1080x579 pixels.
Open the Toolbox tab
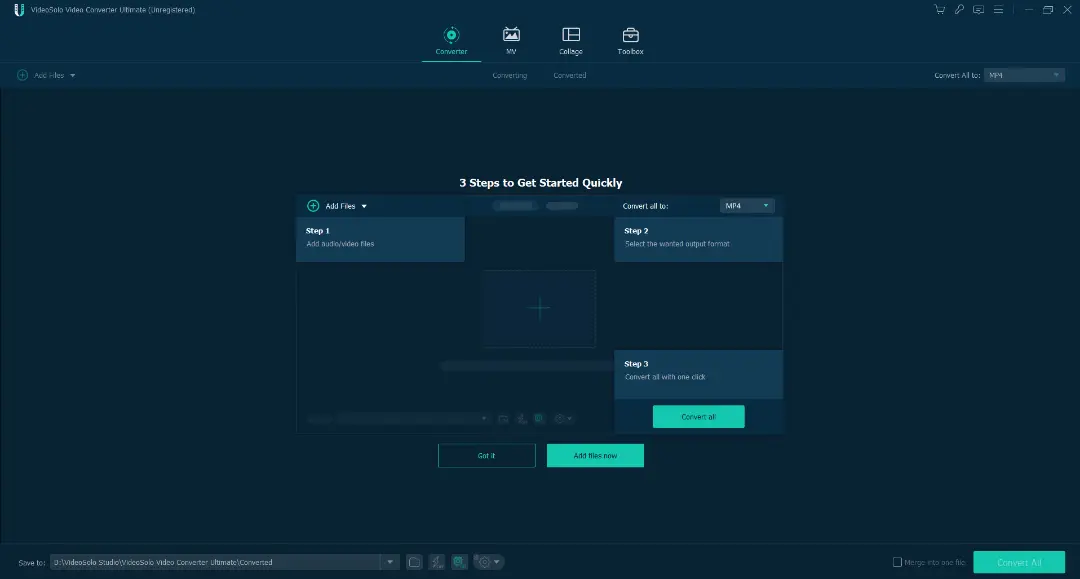[630, 41]
